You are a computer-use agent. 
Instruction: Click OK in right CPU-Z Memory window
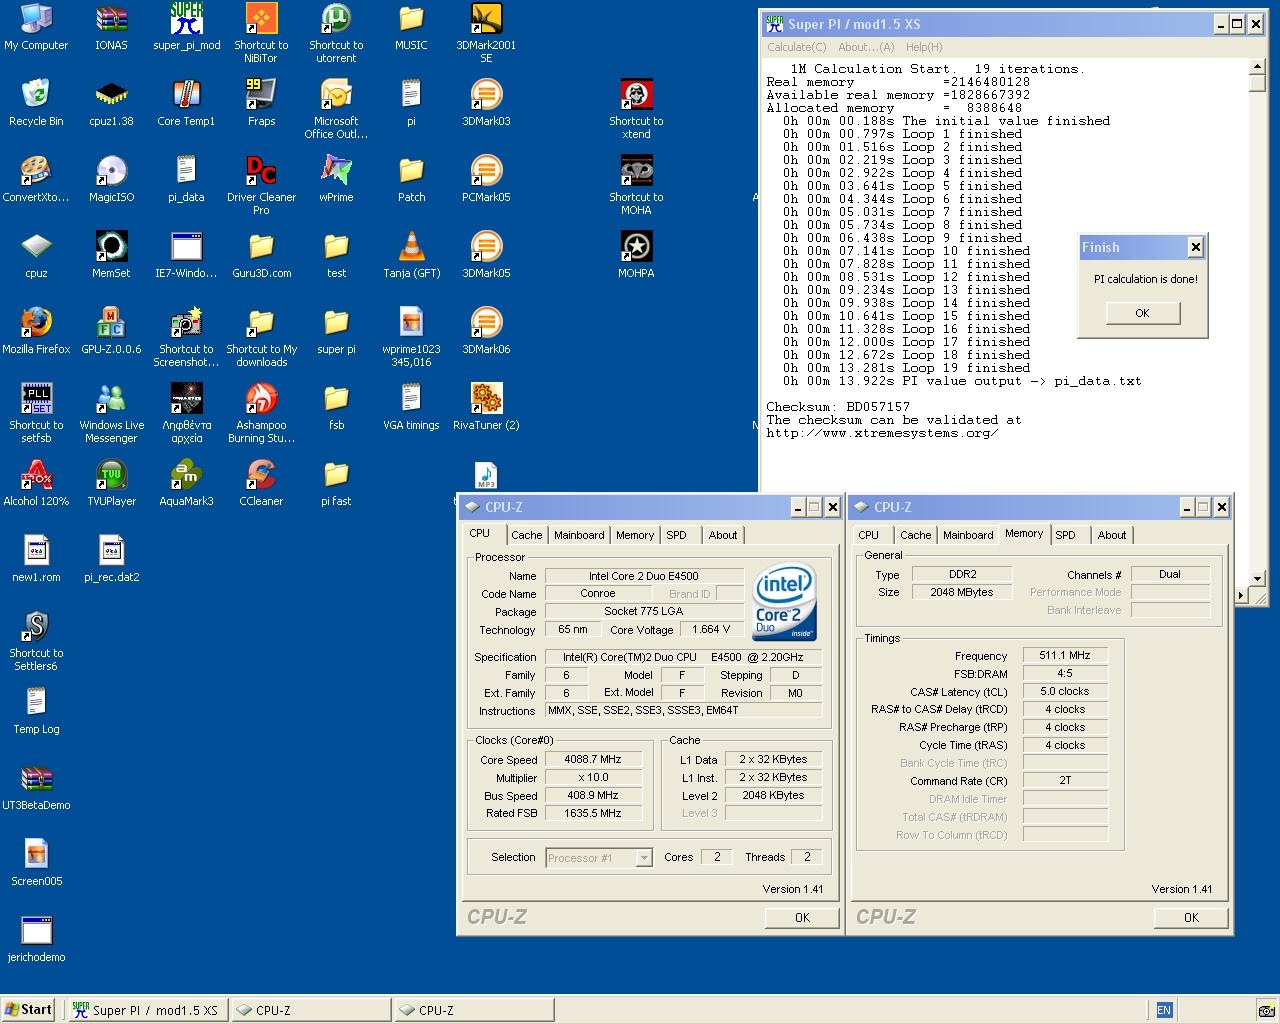point(1191,917)
